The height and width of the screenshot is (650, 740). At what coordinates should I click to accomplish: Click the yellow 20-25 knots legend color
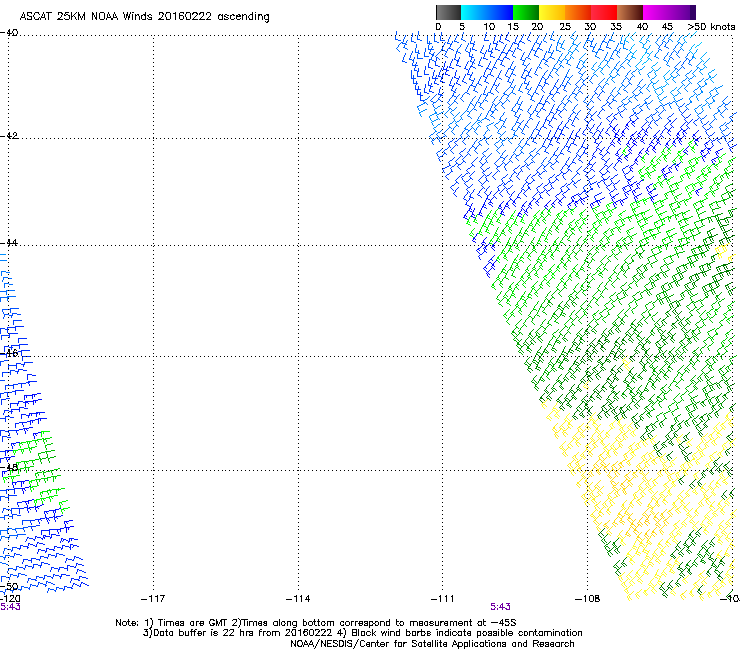[x=552, y=12]
